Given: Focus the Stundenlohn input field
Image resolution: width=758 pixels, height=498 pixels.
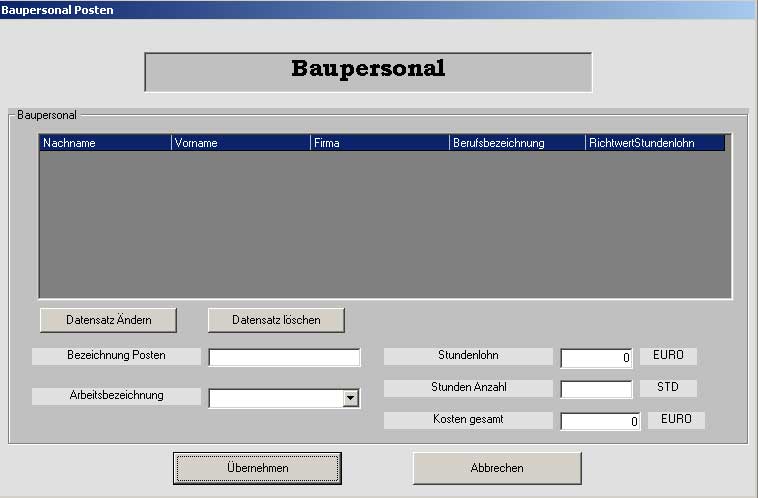Looking at the screenshot, I should pos(596,358).
